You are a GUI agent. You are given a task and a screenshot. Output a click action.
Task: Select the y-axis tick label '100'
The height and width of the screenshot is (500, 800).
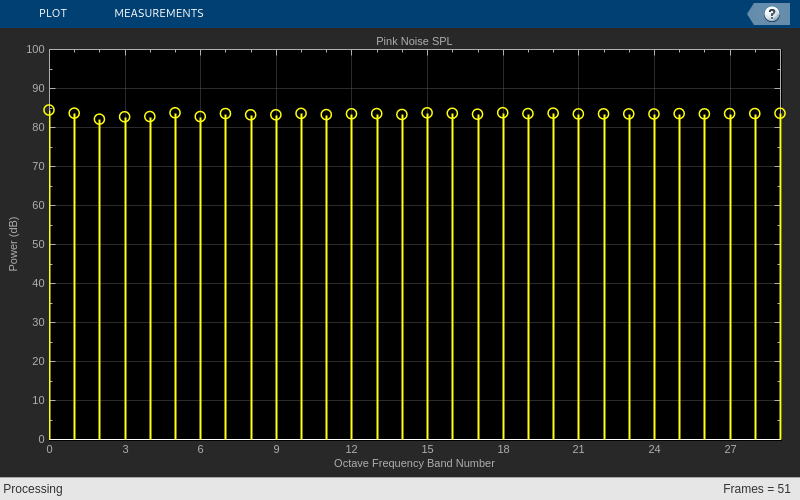tap(35, 49)
